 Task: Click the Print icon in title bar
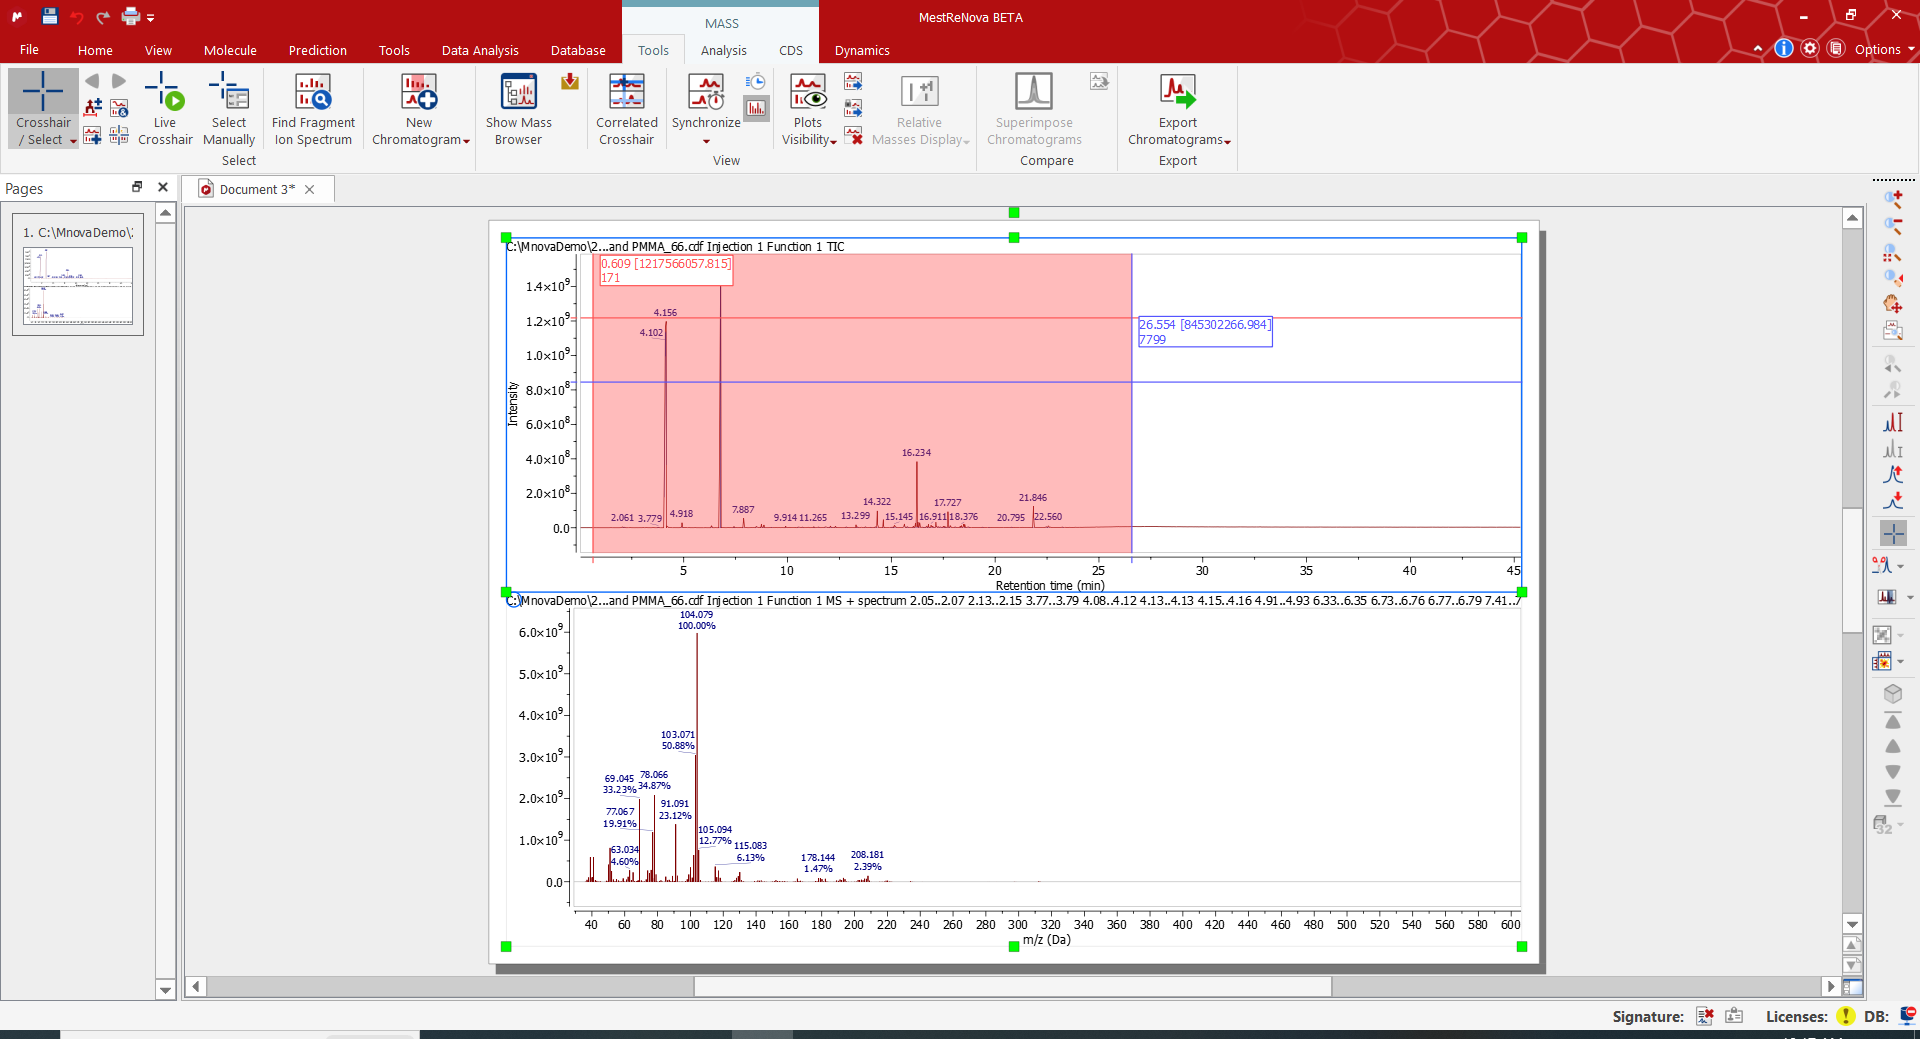pyautogui.click(x=131, y=17)
